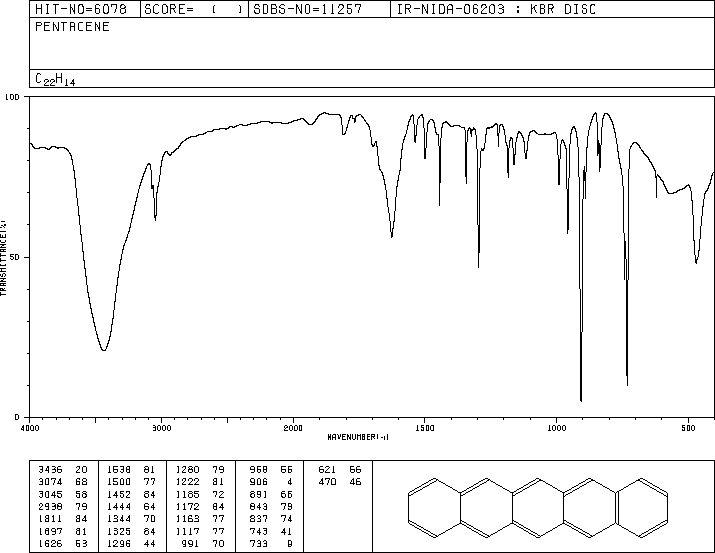This screenshot has height=553, width=715.
Task: Click peak table entry 1222 81
Action: pos(200,481)
